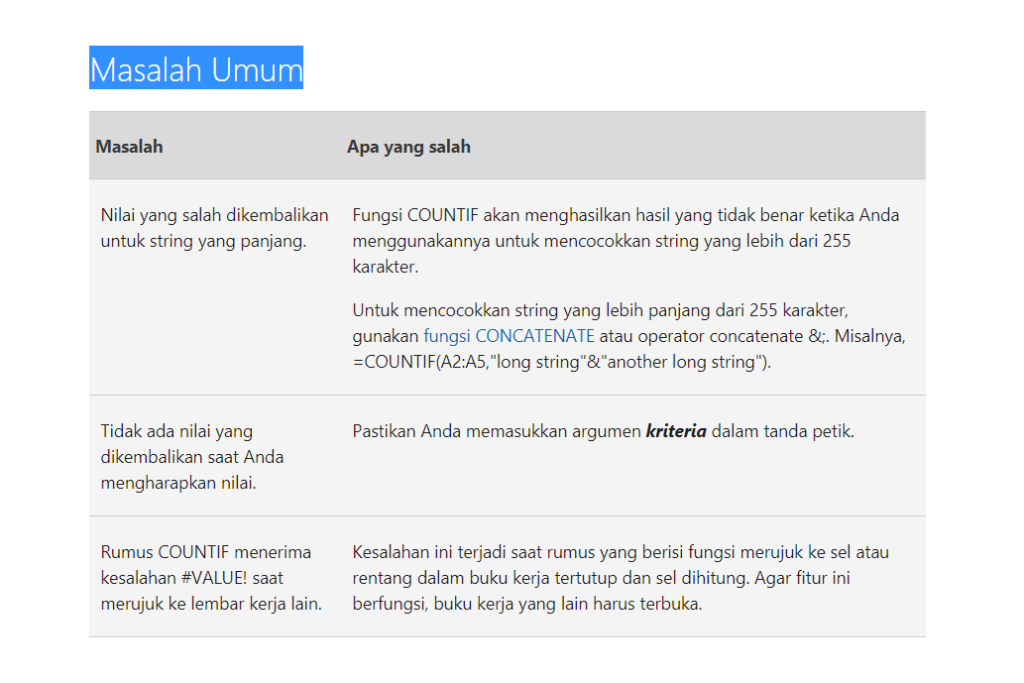
Task: Click the highlighted Masalah Umum heading
Action: [x=196, y=68]
